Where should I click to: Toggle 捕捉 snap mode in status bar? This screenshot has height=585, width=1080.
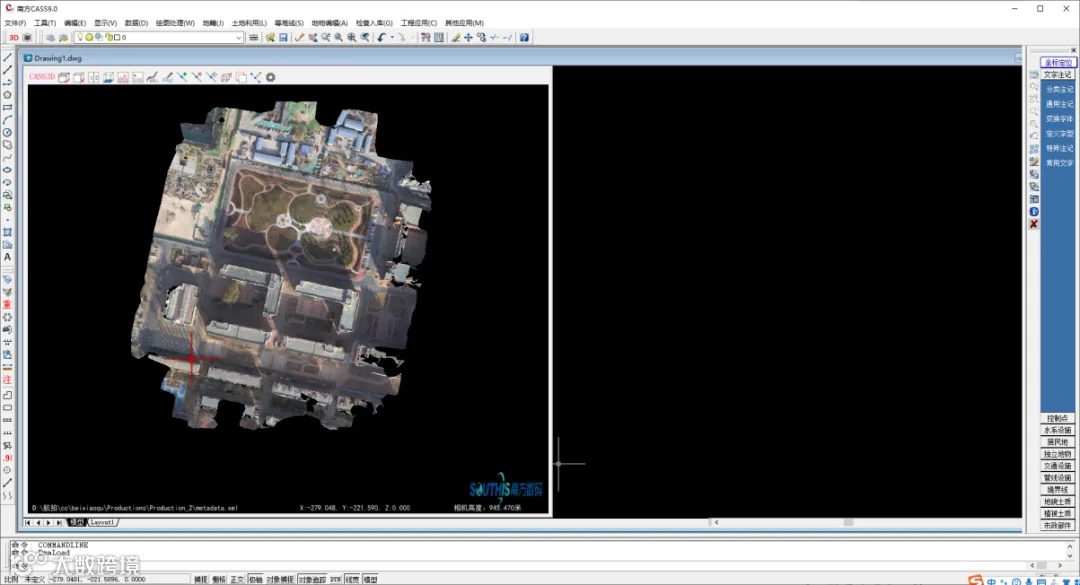pyautogui.click(x=201, y=579)
